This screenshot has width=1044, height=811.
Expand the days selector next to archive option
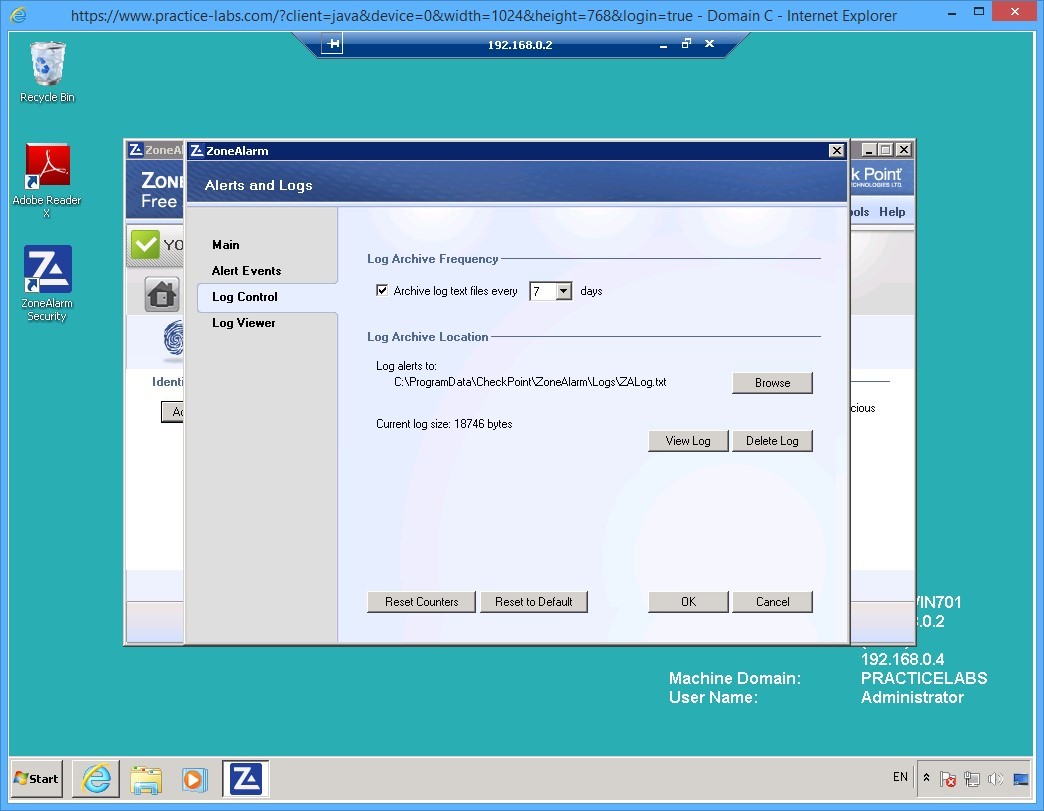coord(562,290)
